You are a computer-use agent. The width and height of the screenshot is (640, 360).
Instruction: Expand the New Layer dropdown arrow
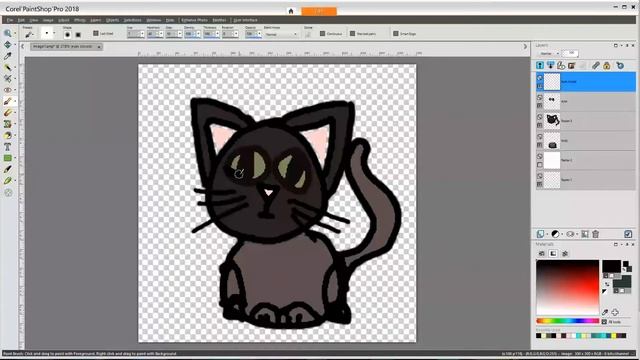[x=547, y=234]
